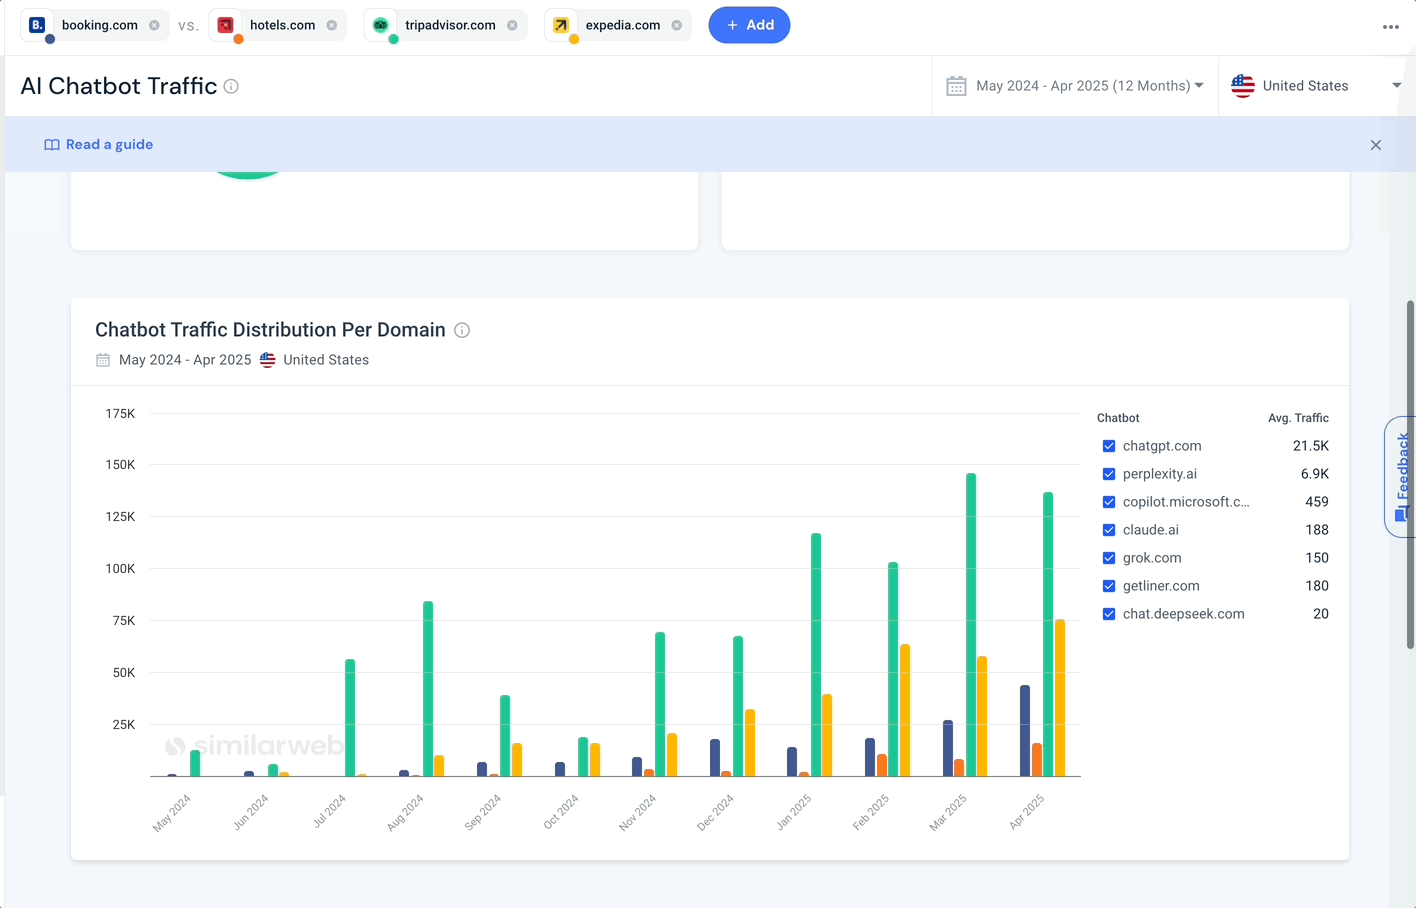Select the booking.com comparison chip
1416x908 pixels.
pos(95,25)
